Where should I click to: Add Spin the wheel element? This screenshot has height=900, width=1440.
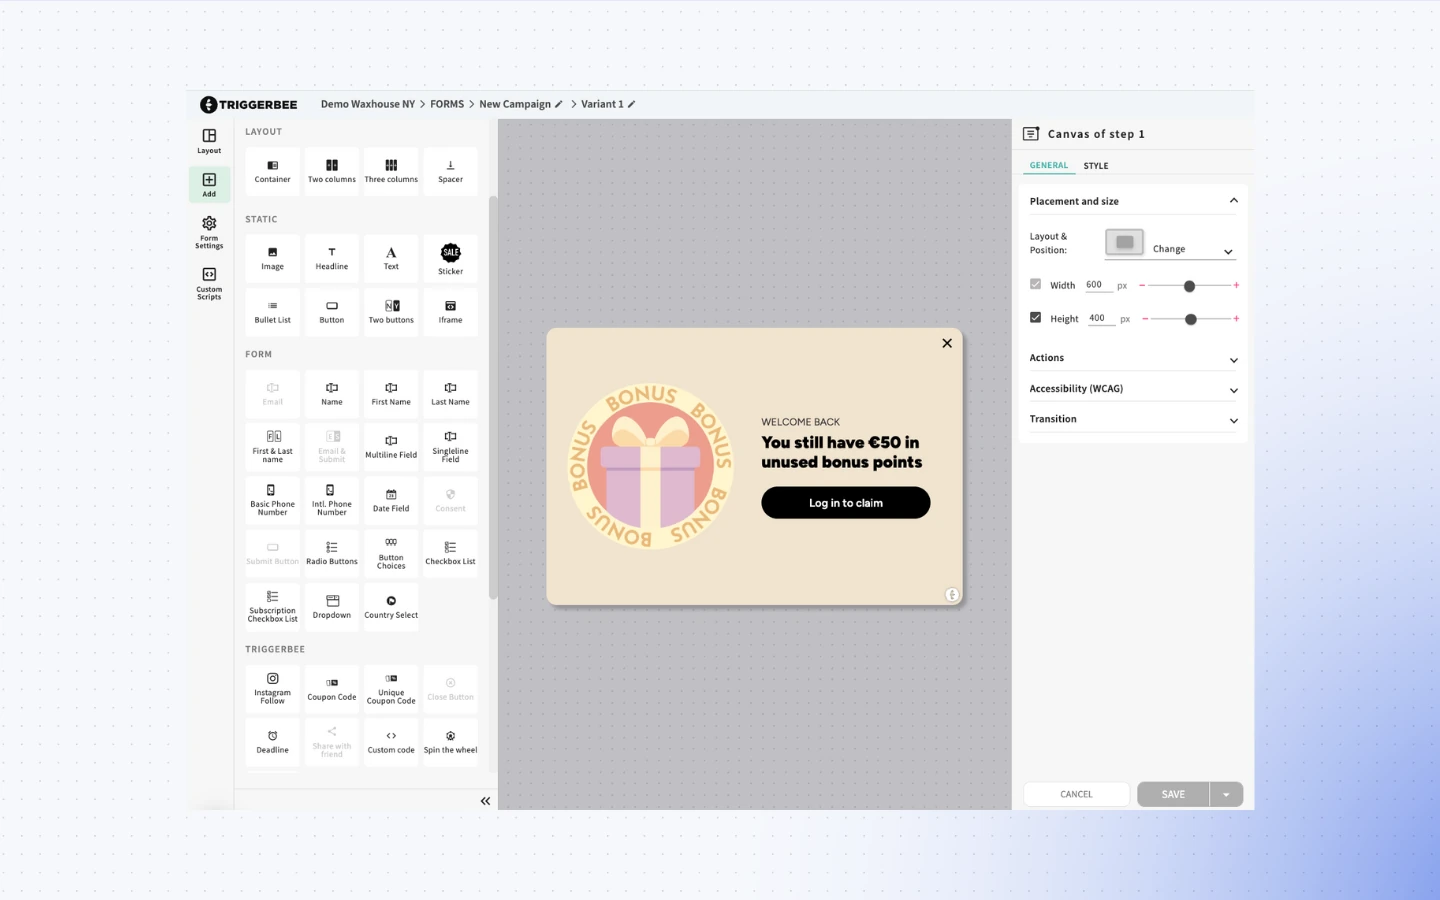point(450,742)
